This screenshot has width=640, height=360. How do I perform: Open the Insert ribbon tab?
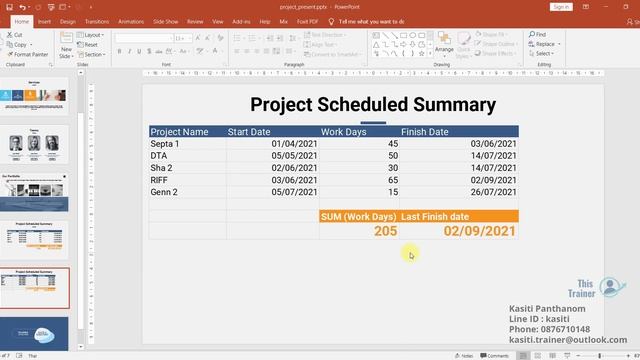tap(44, 22)
